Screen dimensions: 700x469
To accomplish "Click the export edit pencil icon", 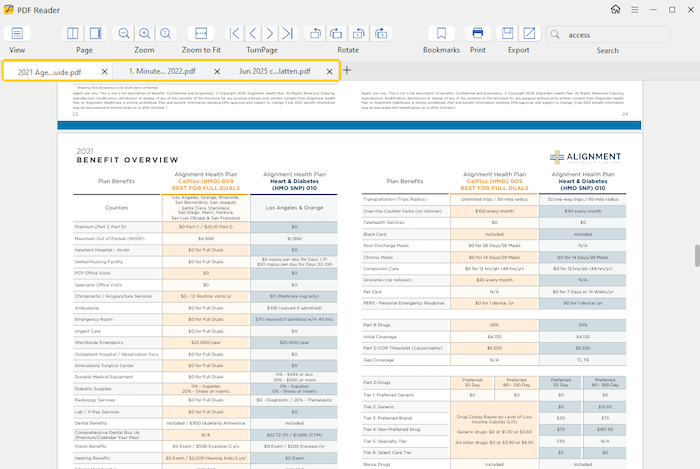I will [x=529, y=33].
